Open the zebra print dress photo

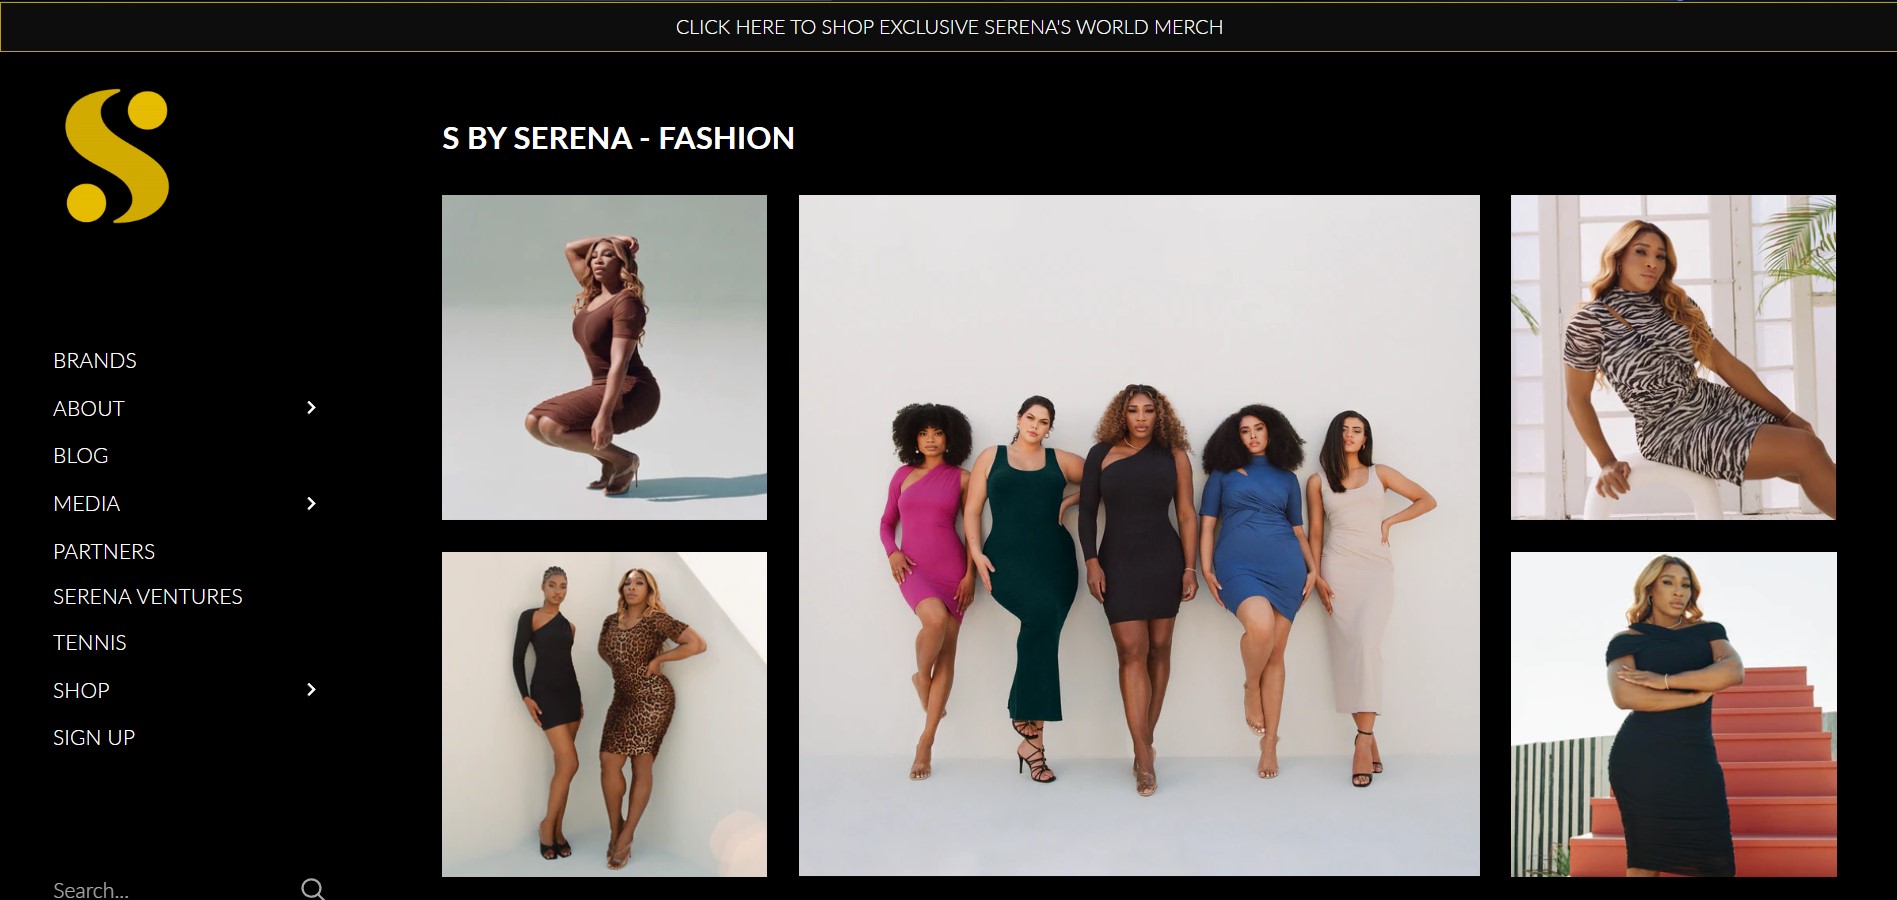pyautogui.click(x=1673, y=357)
